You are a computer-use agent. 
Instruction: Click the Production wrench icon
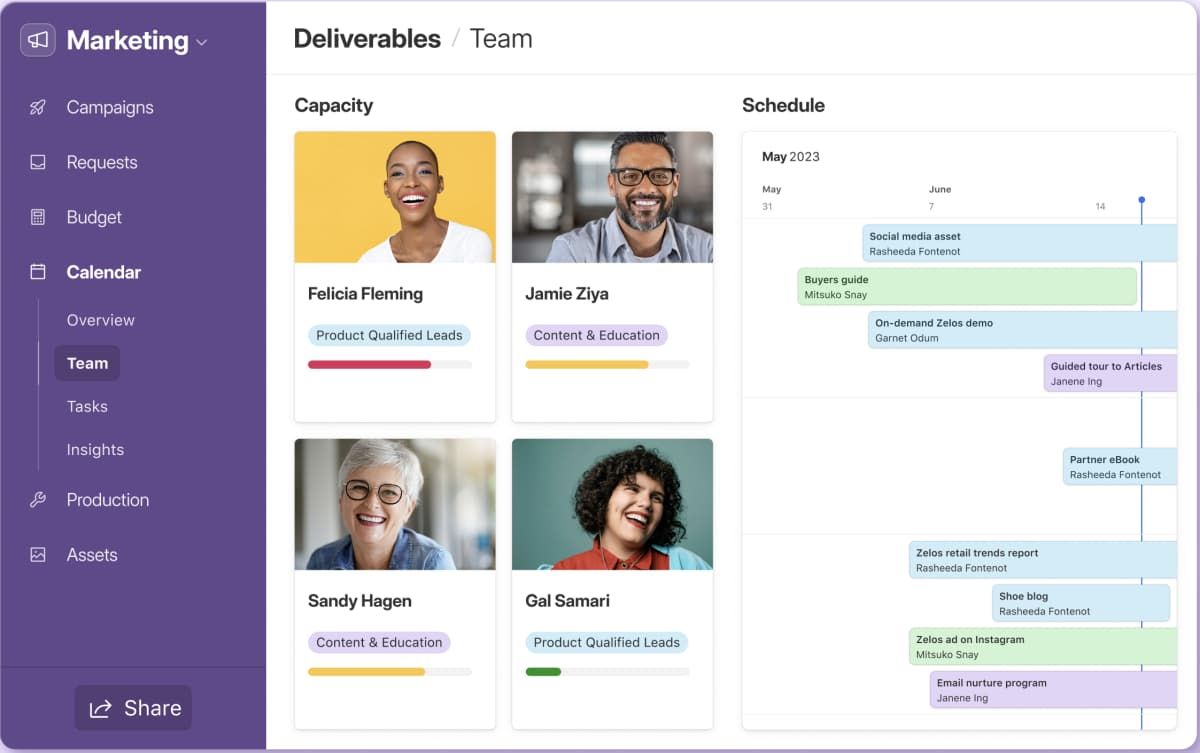click(x=38, y=500)
